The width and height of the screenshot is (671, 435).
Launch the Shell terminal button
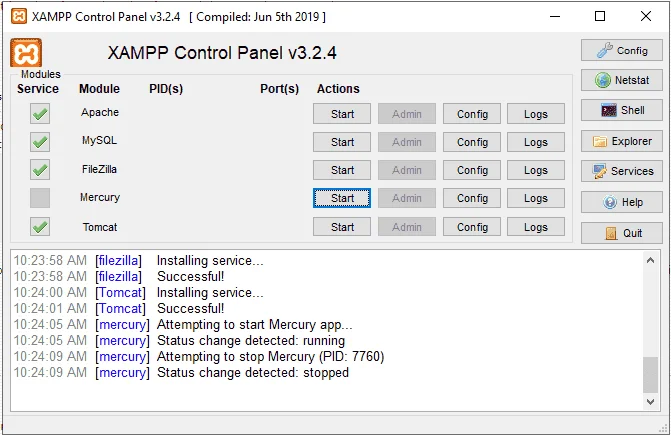[621, 110]
